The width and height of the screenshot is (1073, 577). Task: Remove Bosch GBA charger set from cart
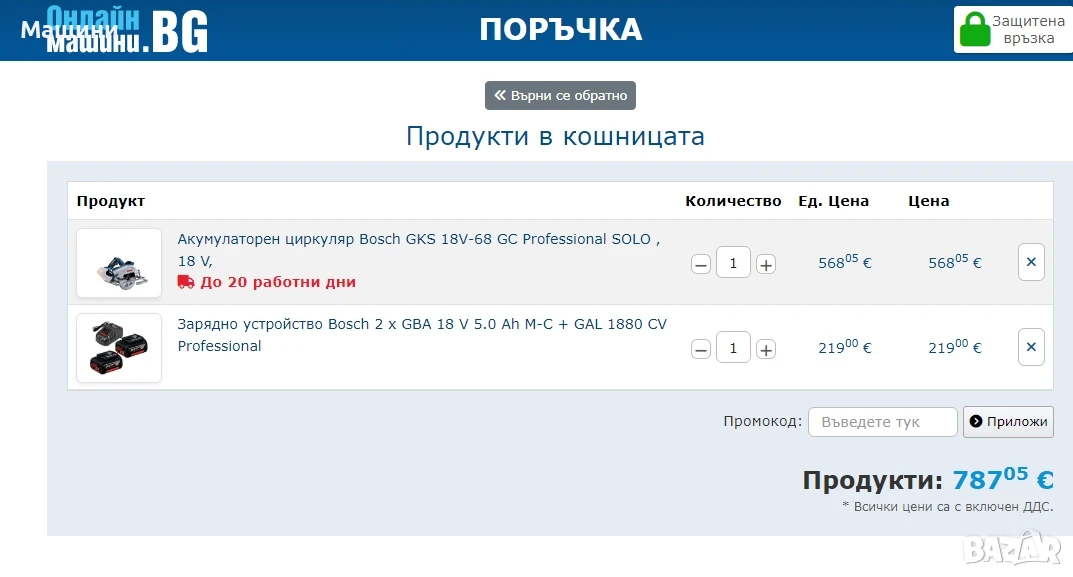coord(1031,347)
